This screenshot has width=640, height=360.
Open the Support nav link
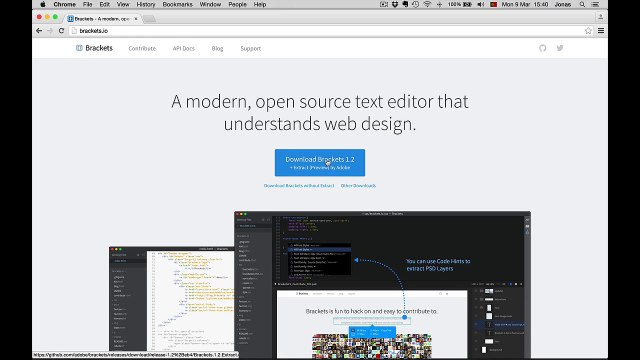251,49
